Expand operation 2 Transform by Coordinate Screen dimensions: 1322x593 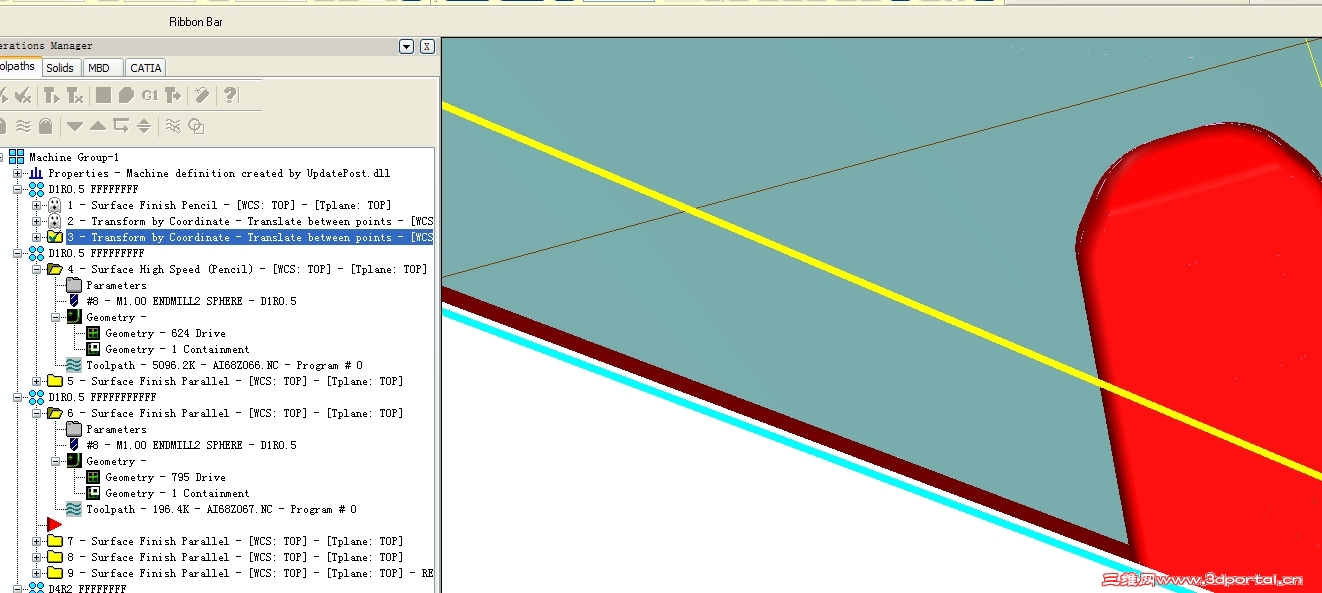pos(36,221)
